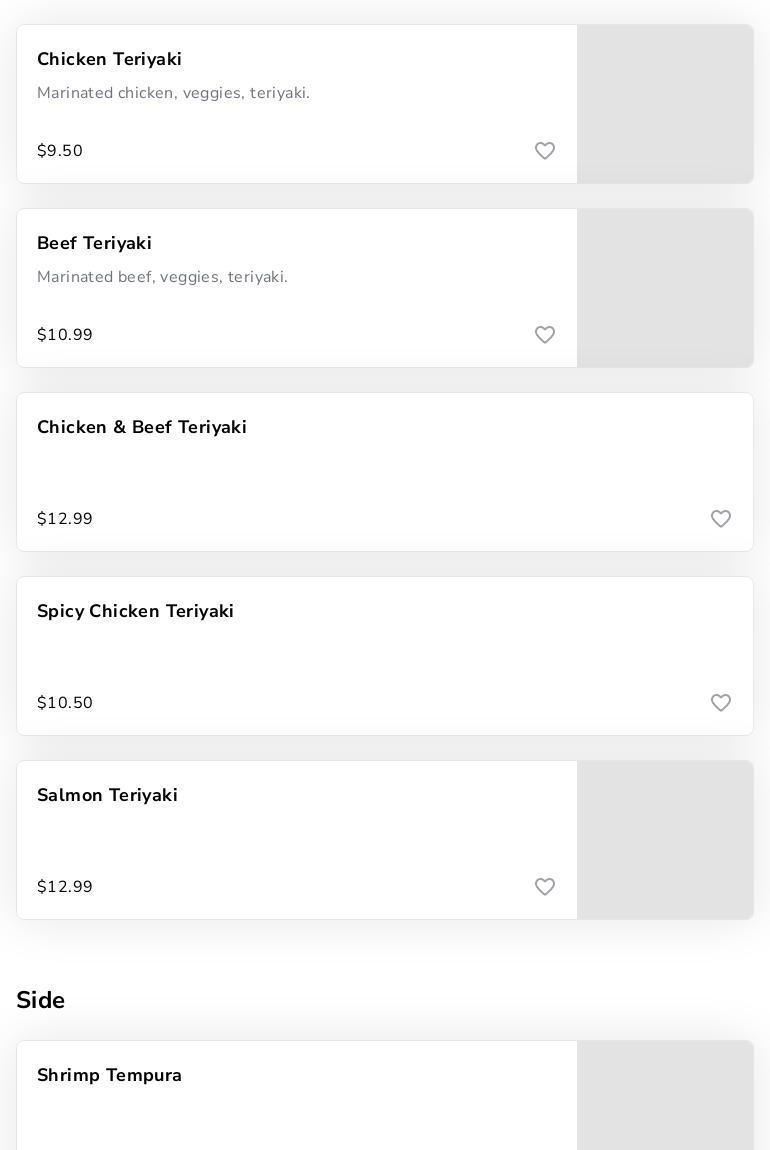Screen dimensions: 770x1150
Task: Open the Chicken Teriyaki menu item
Action: [x=110, y=60]
